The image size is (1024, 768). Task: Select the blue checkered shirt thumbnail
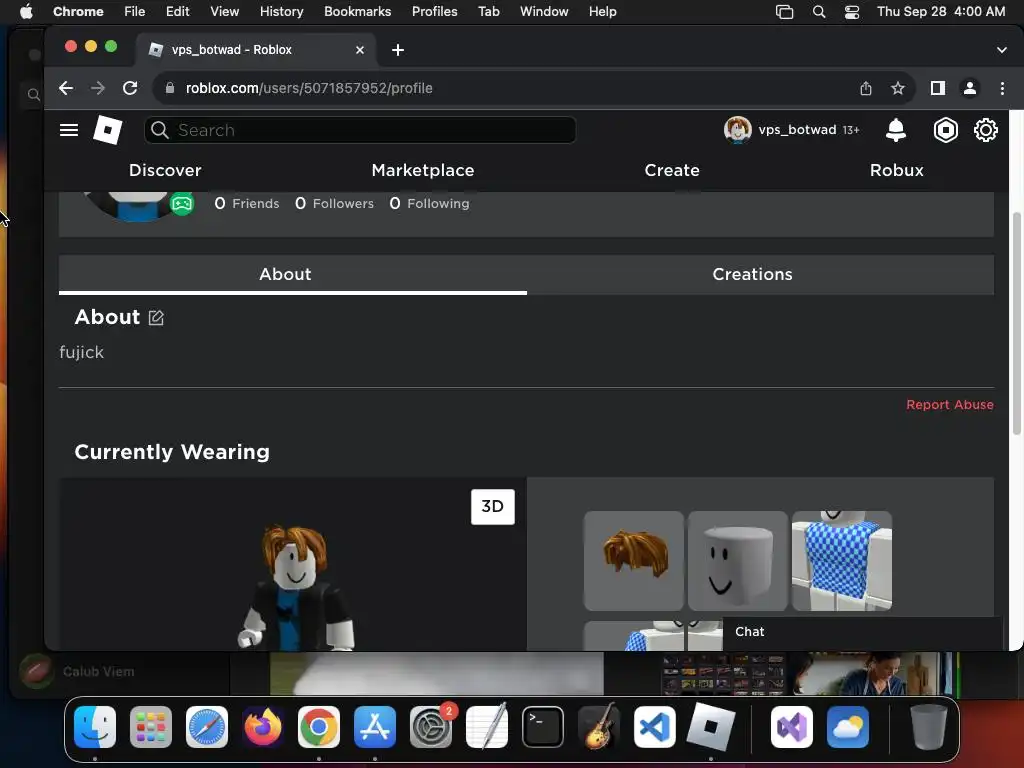842,560
